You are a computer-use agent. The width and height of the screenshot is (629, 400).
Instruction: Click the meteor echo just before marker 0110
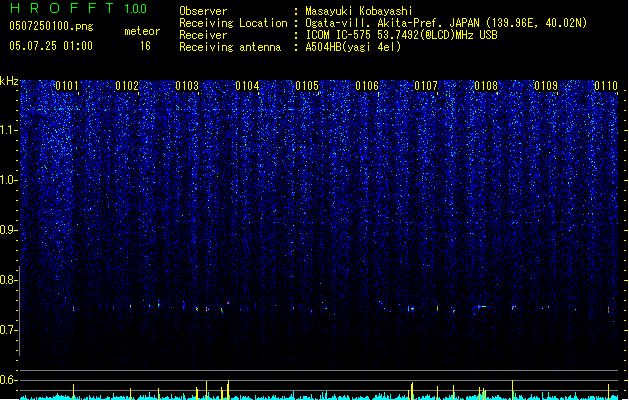click(x=609, y=310)
